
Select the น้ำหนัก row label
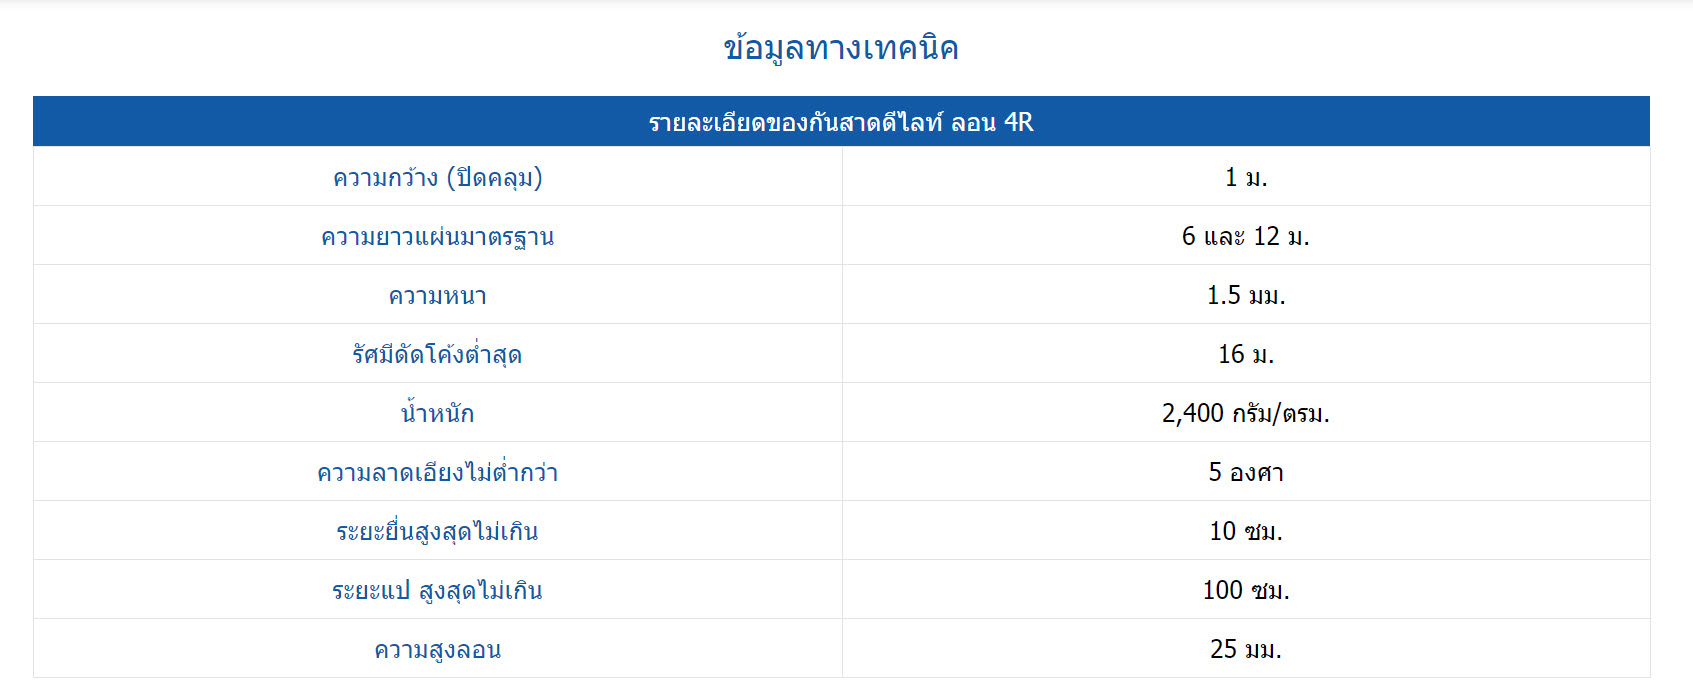point(437,414)
